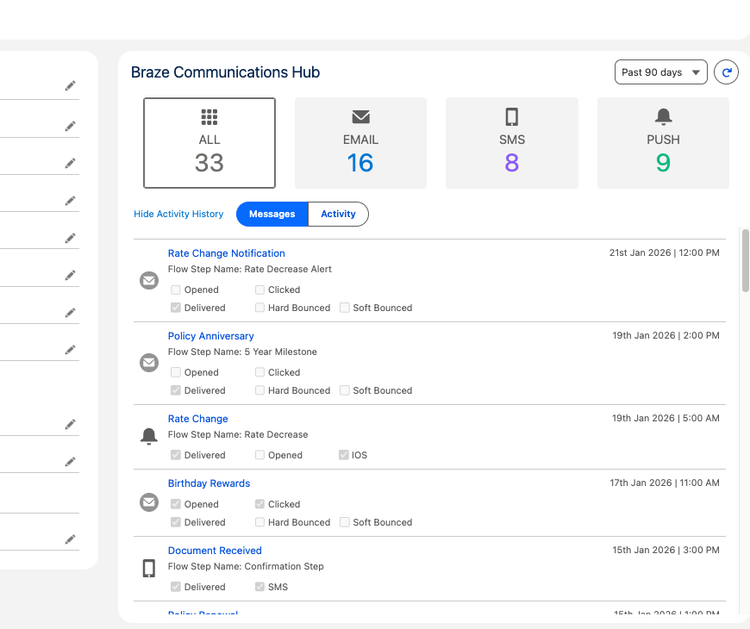Toggle Hard Bounced checkbox under Policy Anniversary
The width and height of the screenshot is (750, 629).
260,391
